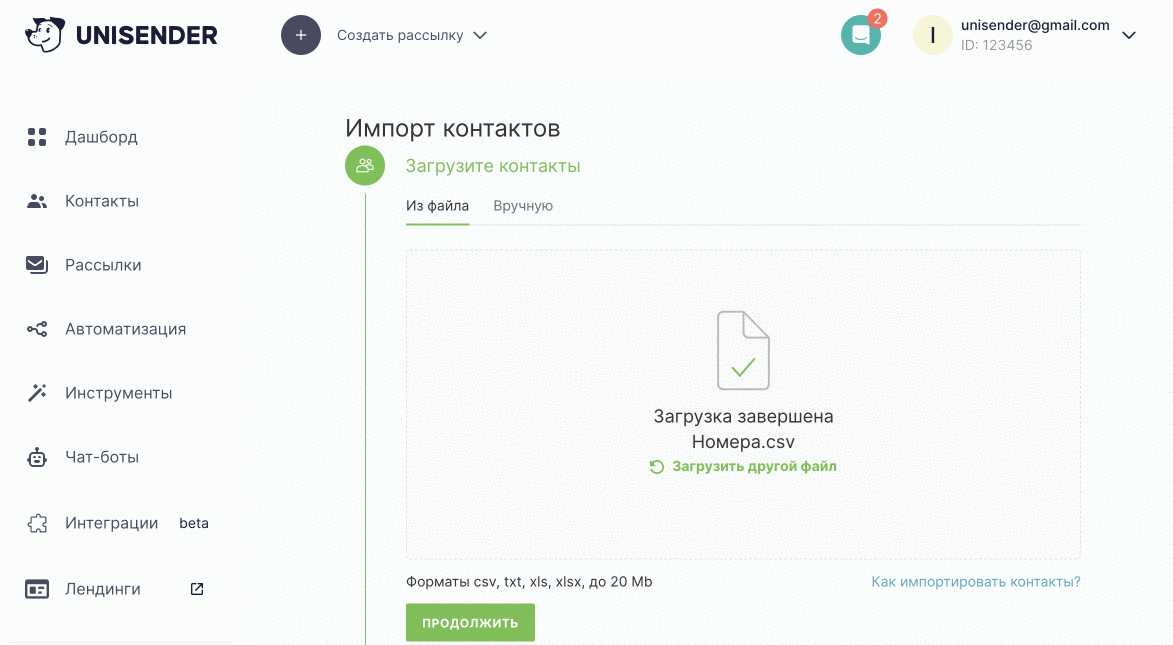Image resolution: width=1173 pixels, height=645 pixels.
Task: Click the Чат-боты robot icon
Action: [x=37, y=457]
